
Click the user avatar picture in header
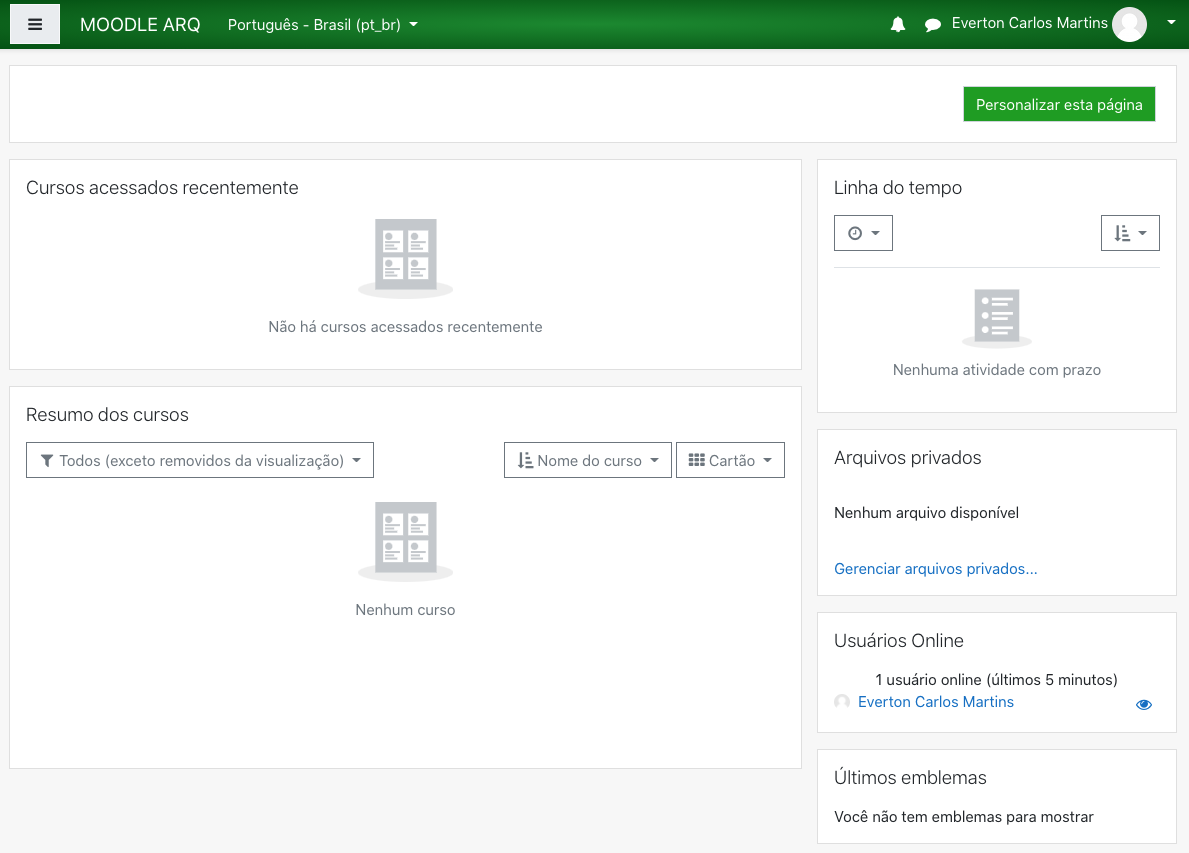point(1129,24)
